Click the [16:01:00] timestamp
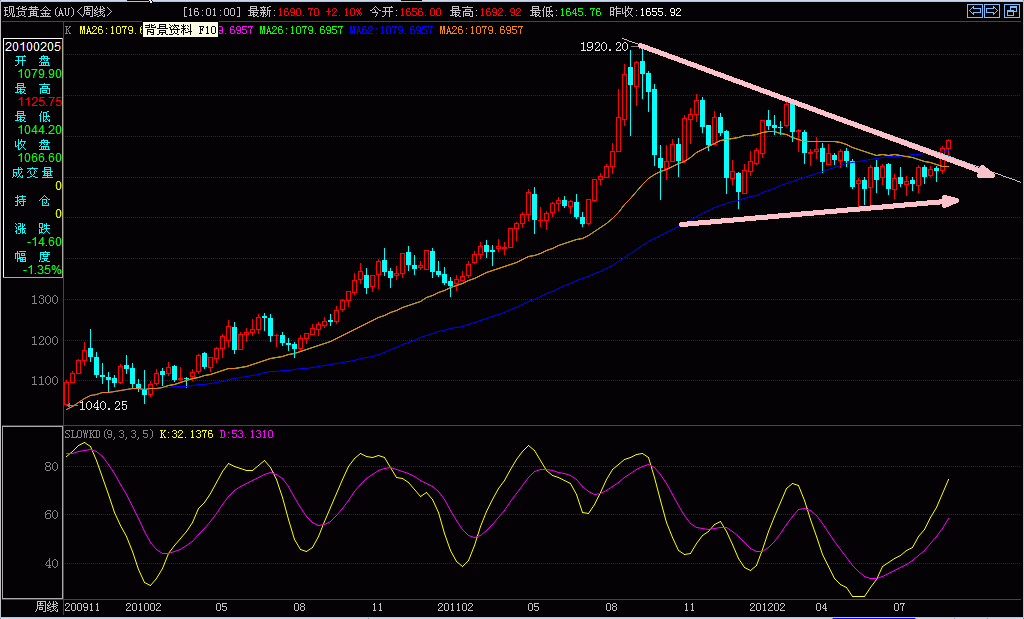This screenshot has width=1024, height=619. (x=212, y=12)
